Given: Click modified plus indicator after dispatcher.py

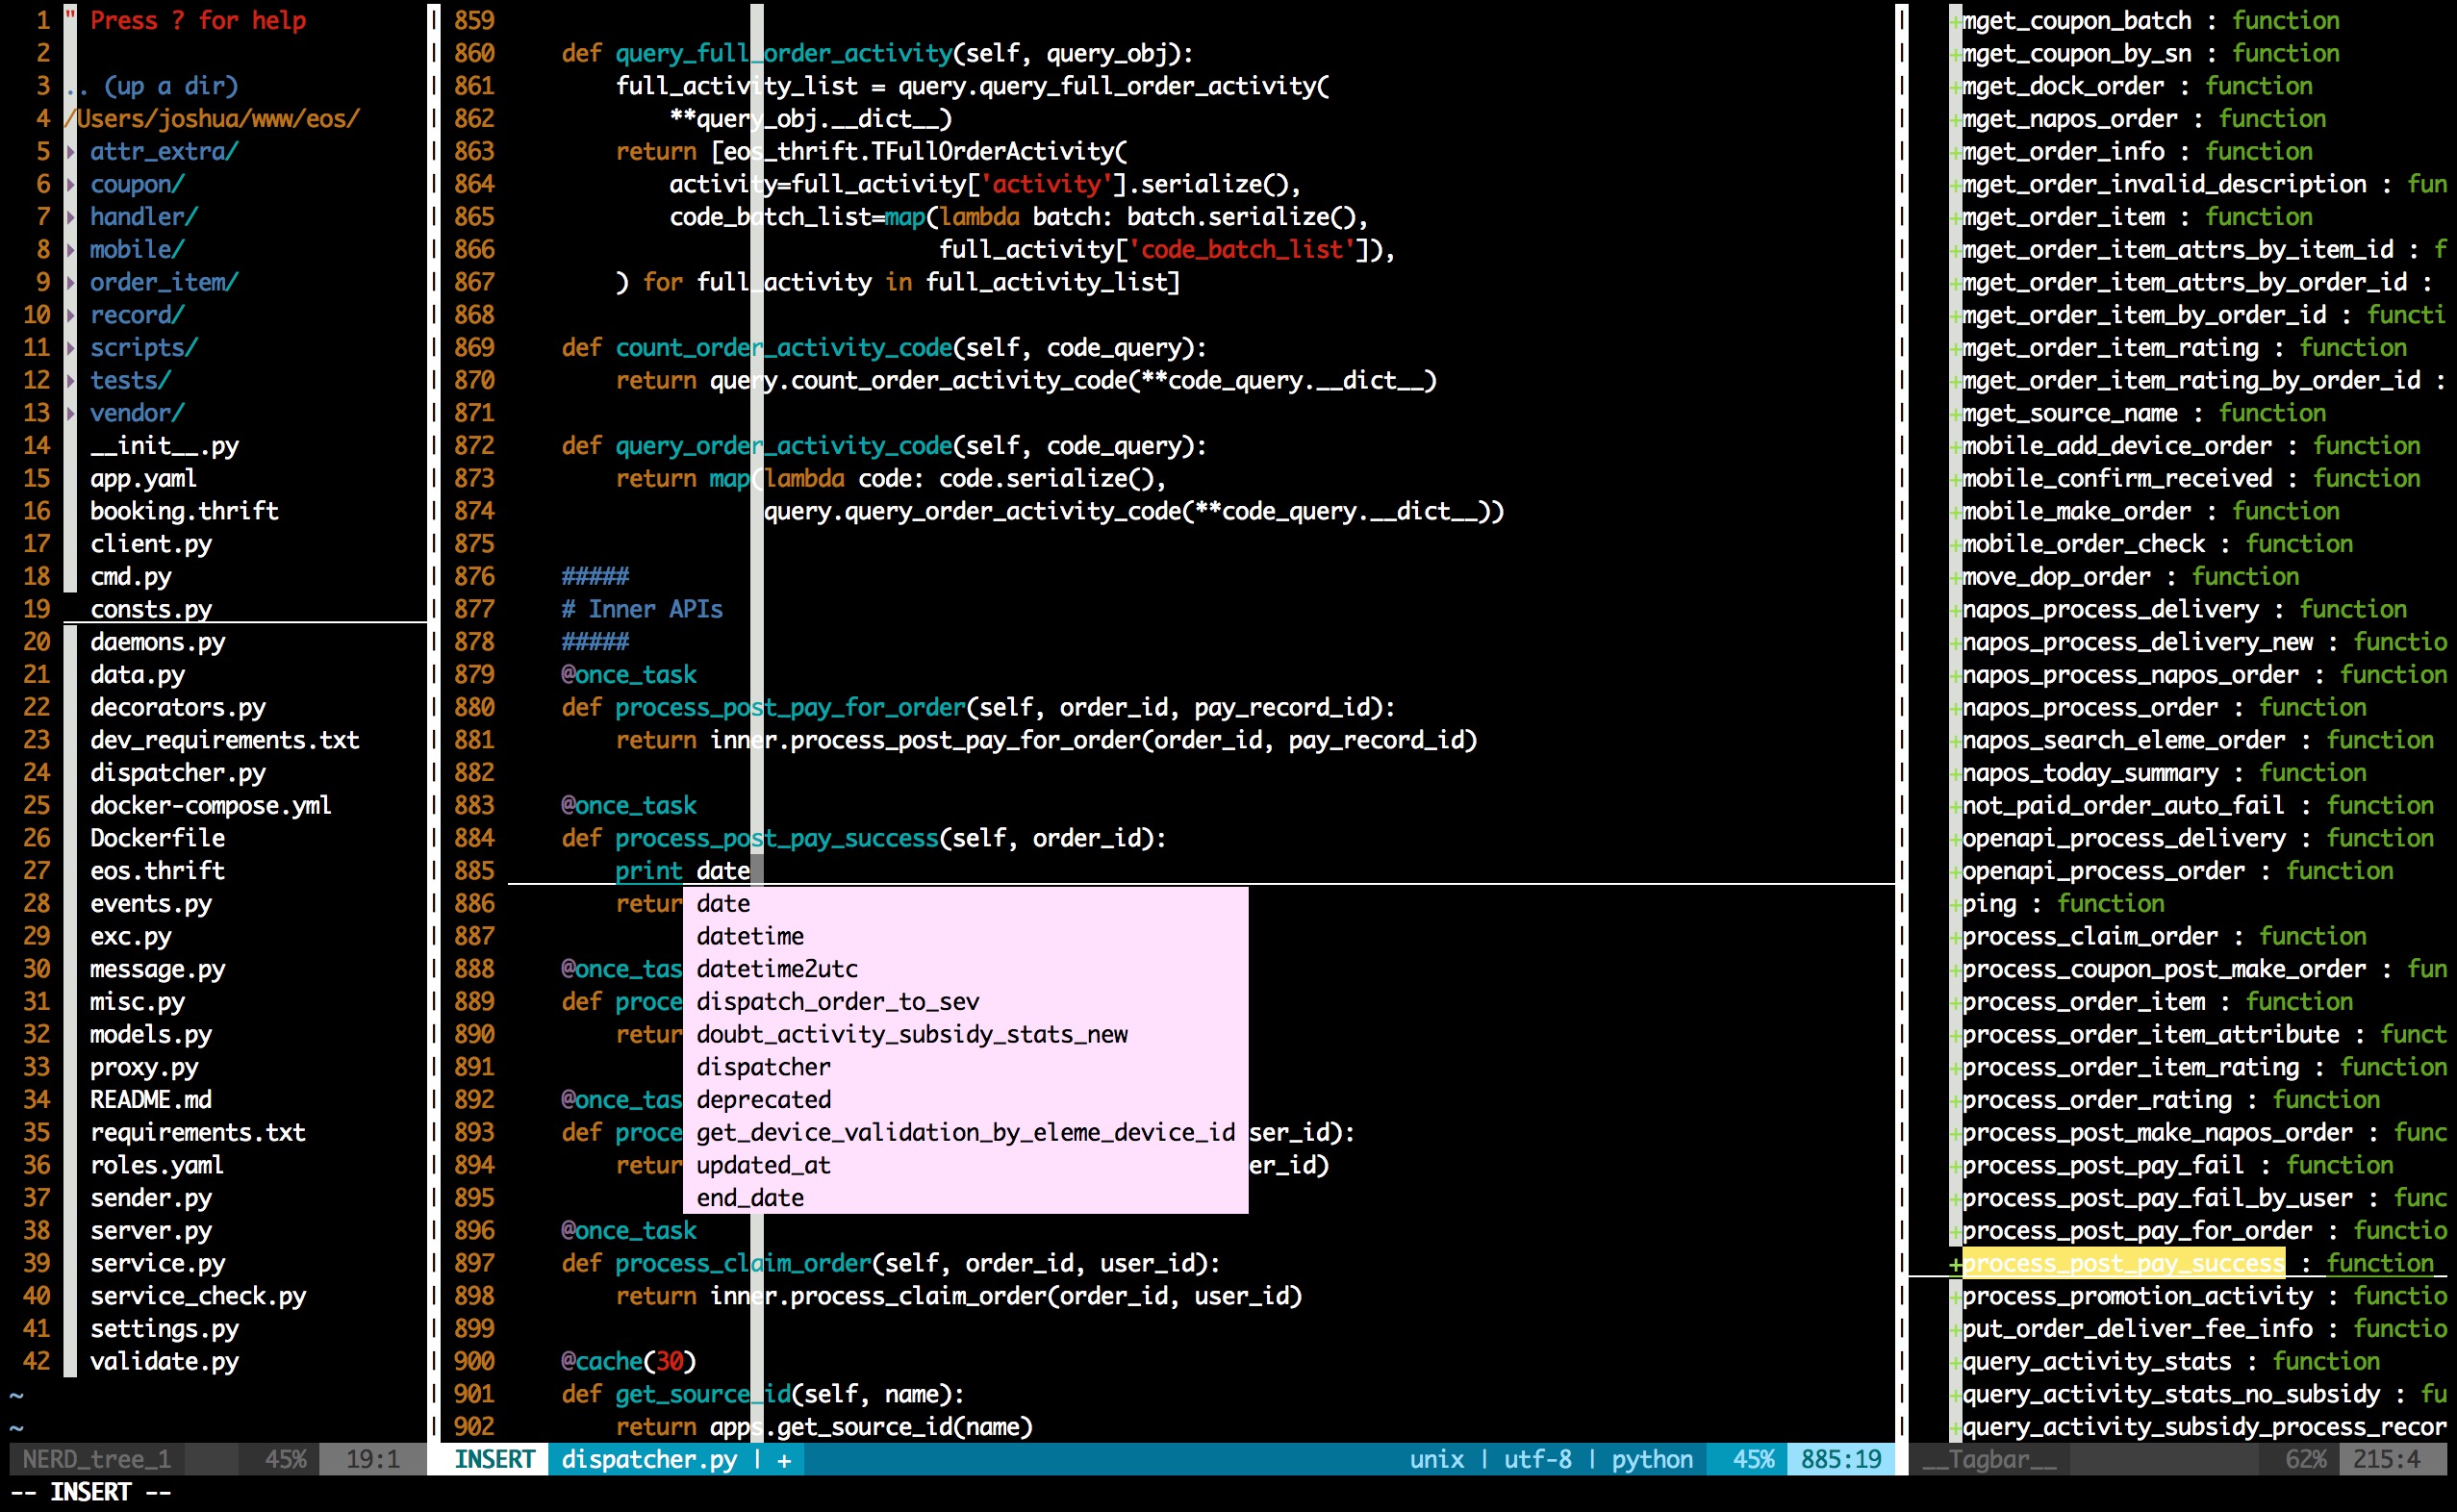Looking at the screenshot, I should point(784,1460).
